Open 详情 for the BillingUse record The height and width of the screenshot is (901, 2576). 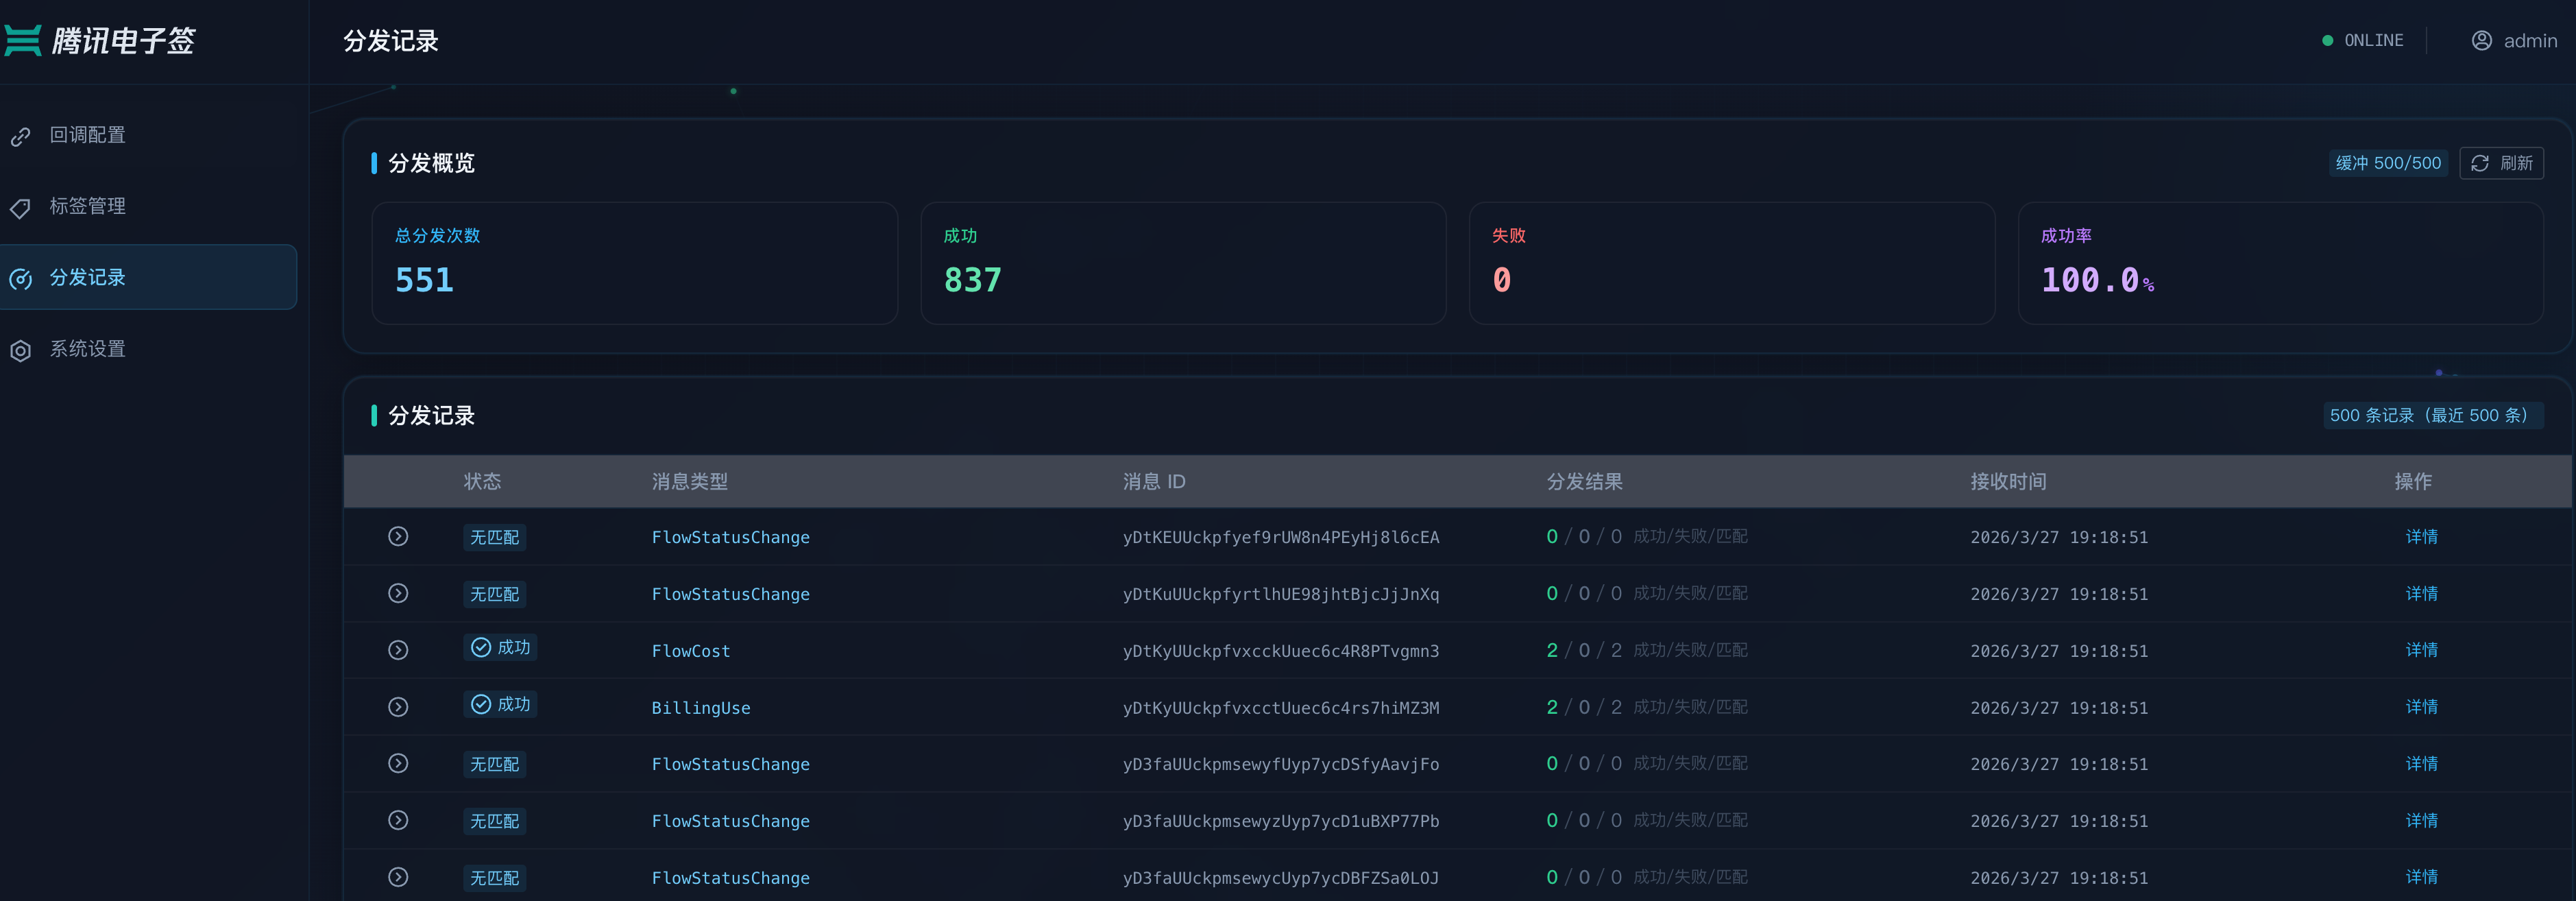(2421, 706)
